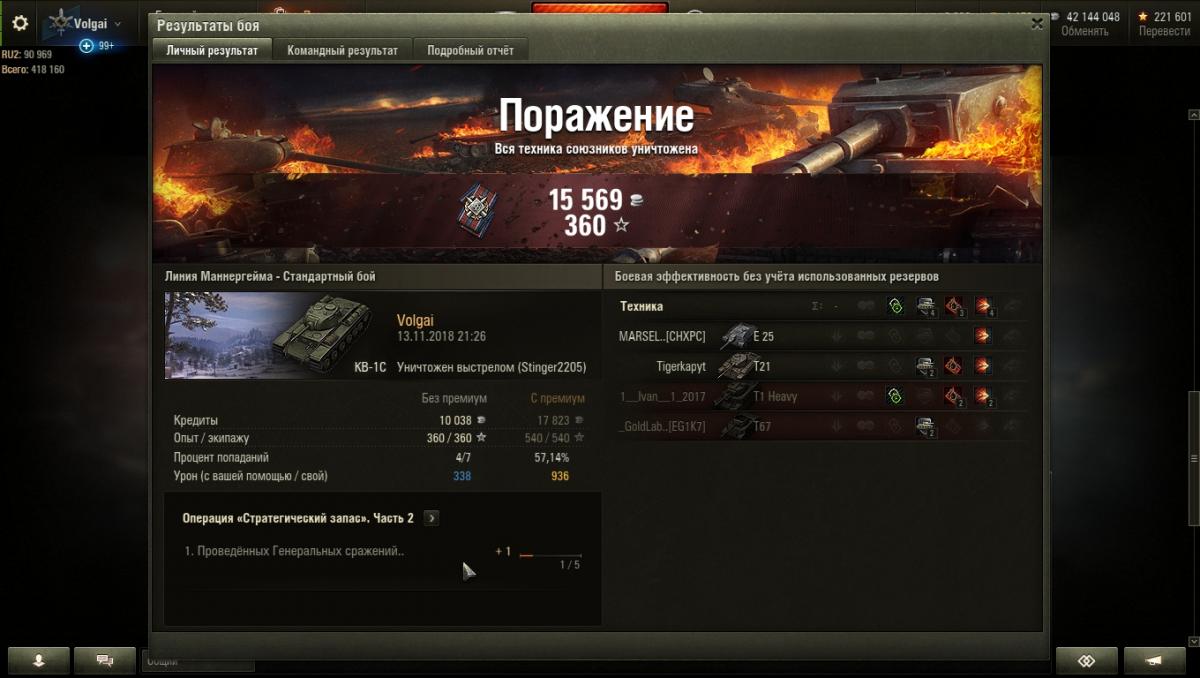Open the megaphone notifications button at the bottom right
The image size is (1200, 678).
(1154, 661)
